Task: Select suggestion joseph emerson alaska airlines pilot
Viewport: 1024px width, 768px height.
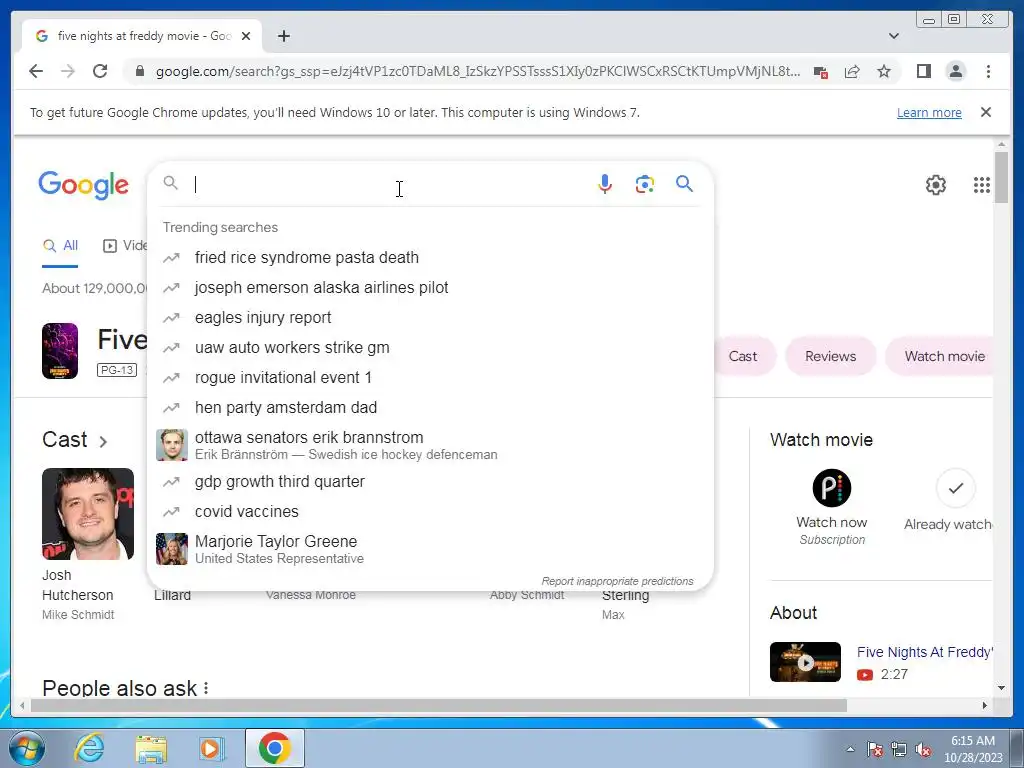Action: tap(431, 287)
